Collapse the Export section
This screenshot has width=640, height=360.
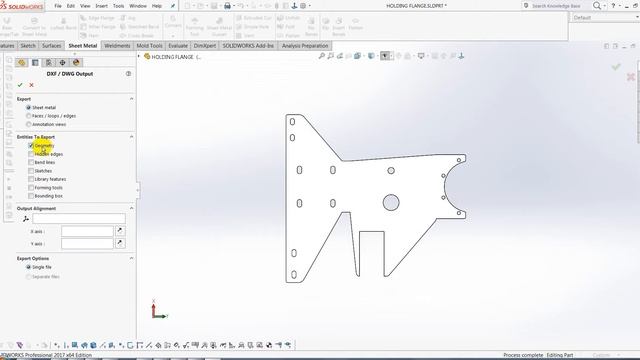coord(131,99)
